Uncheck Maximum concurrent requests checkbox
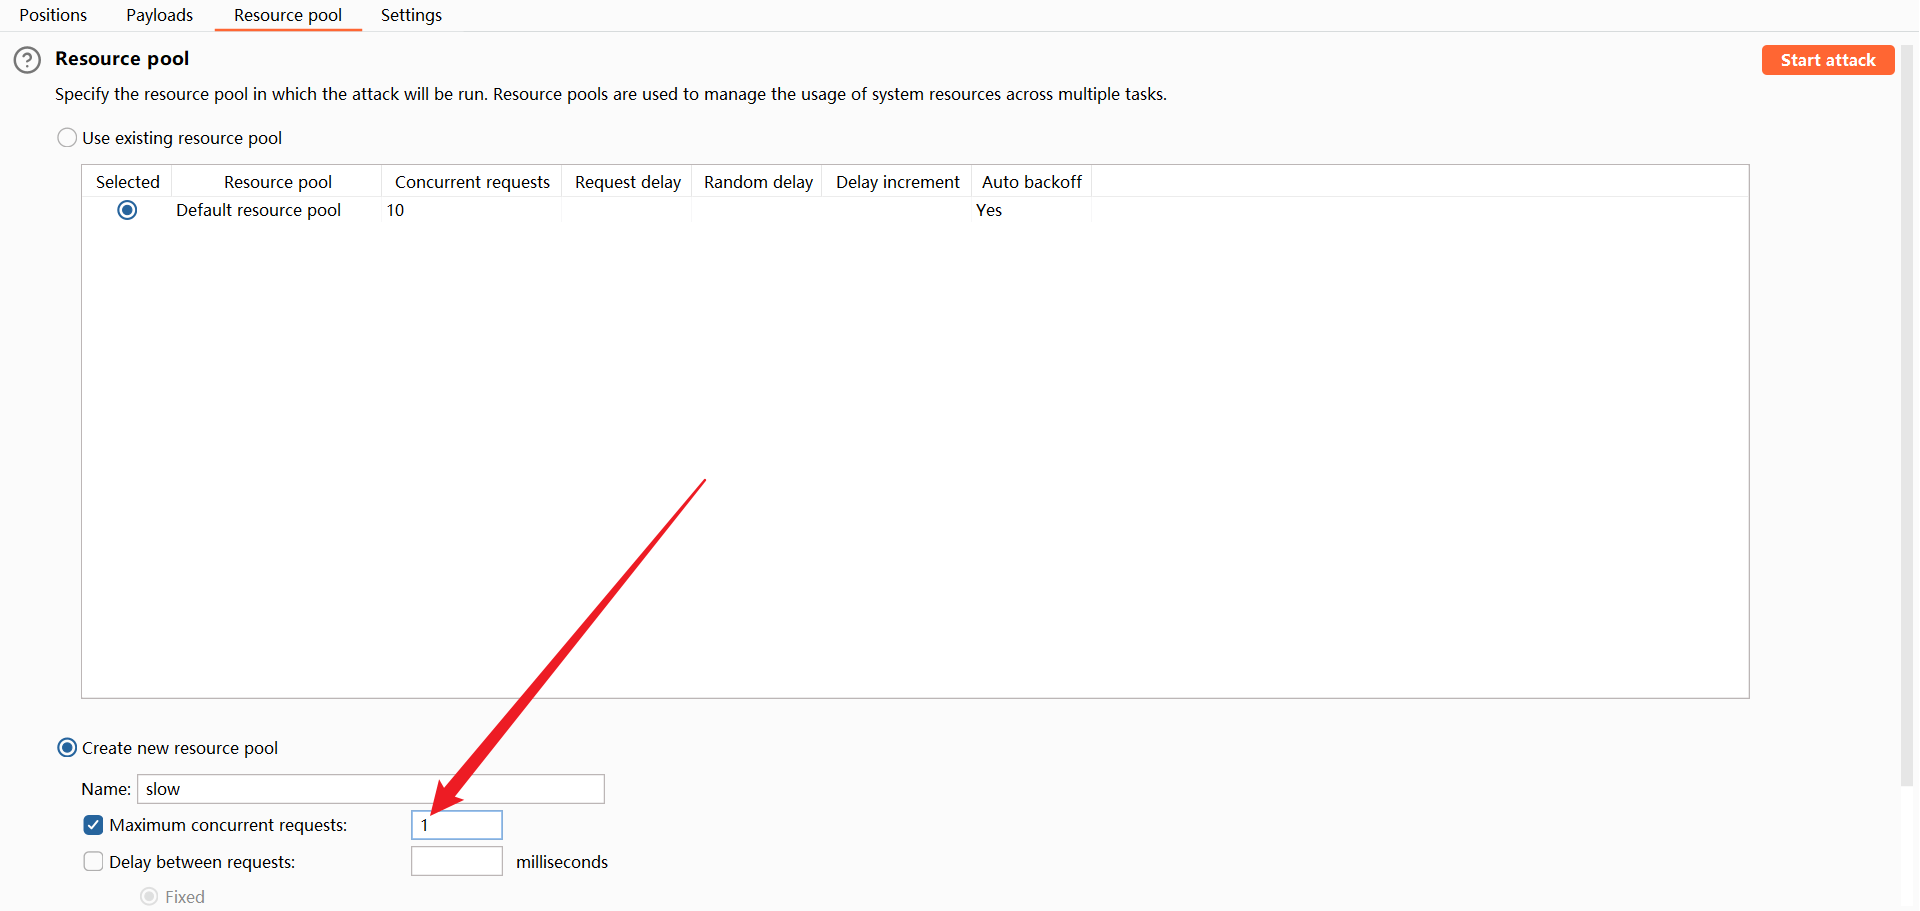 (93, 825)
